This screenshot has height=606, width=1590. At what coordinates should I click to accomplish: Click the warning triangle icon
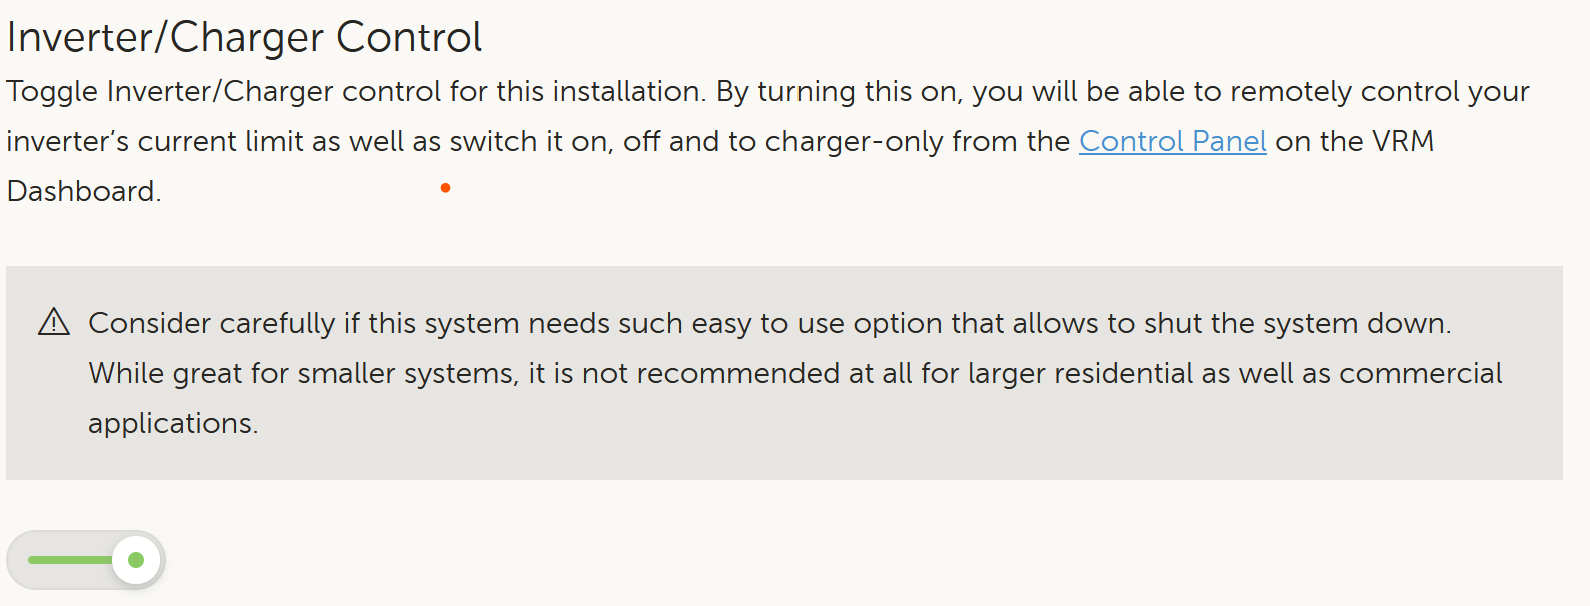(x=53, y=322)
